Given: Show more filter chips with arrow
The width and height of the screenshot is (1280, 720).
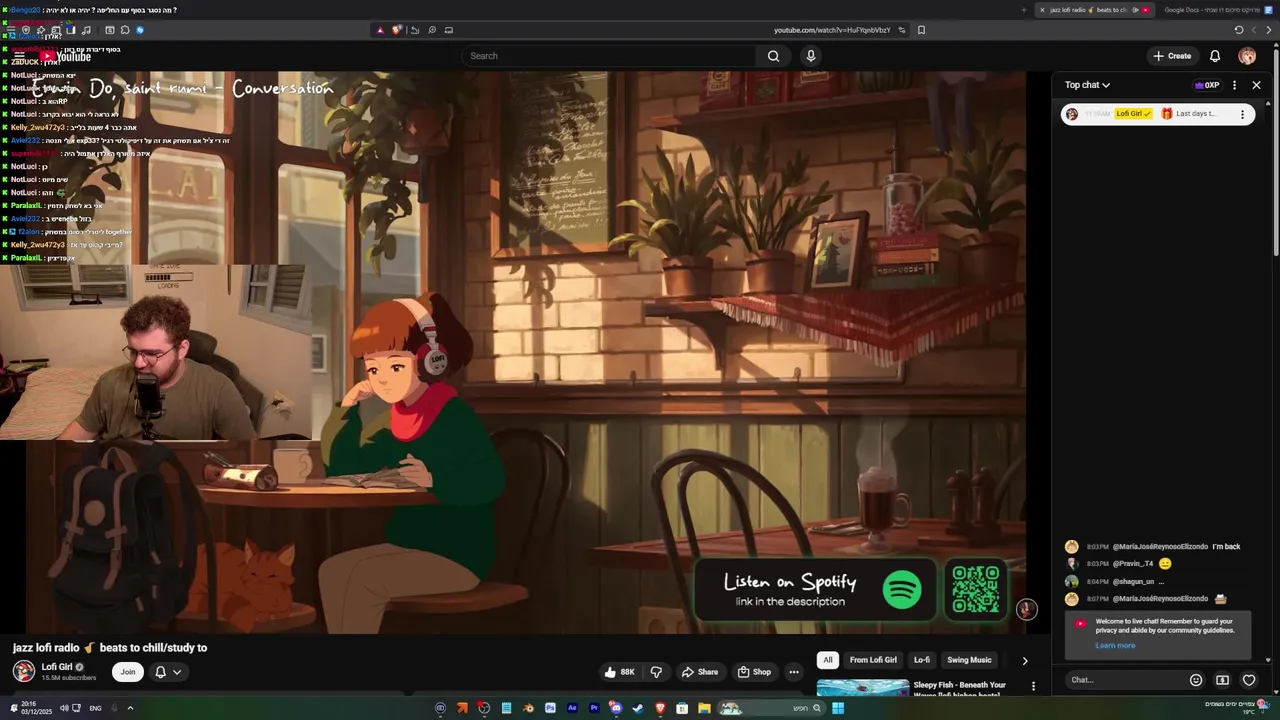Looking at the screenshot, I should [x=1024, y=660].
